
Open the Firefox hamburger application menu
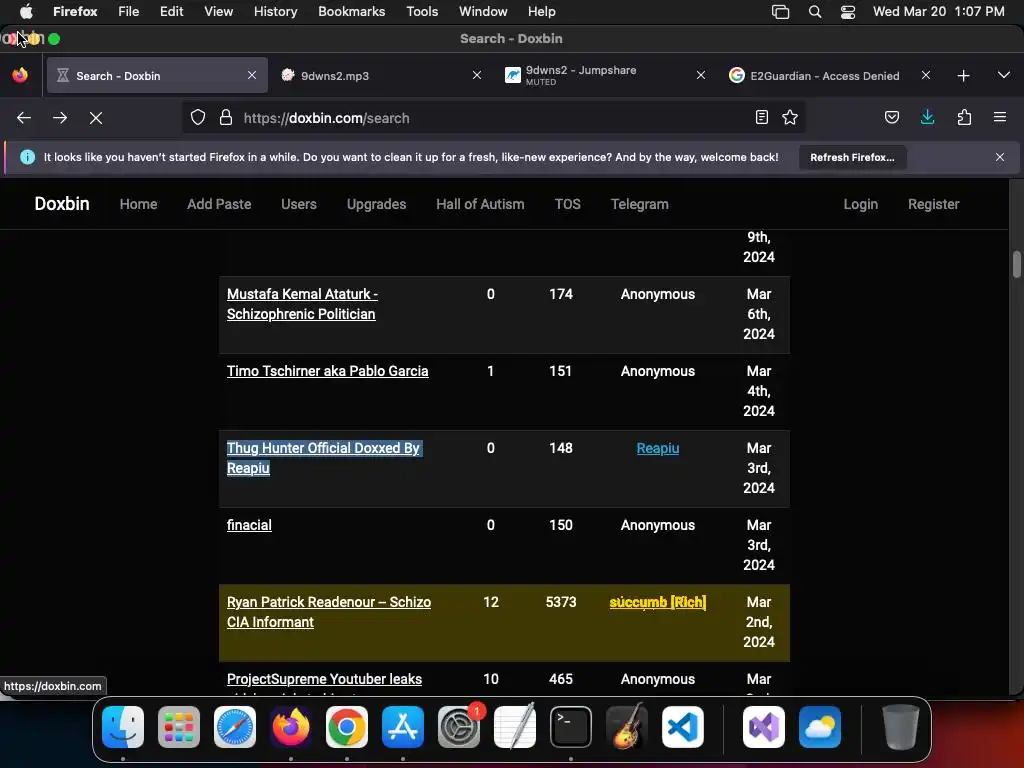tap(1000, 118)
